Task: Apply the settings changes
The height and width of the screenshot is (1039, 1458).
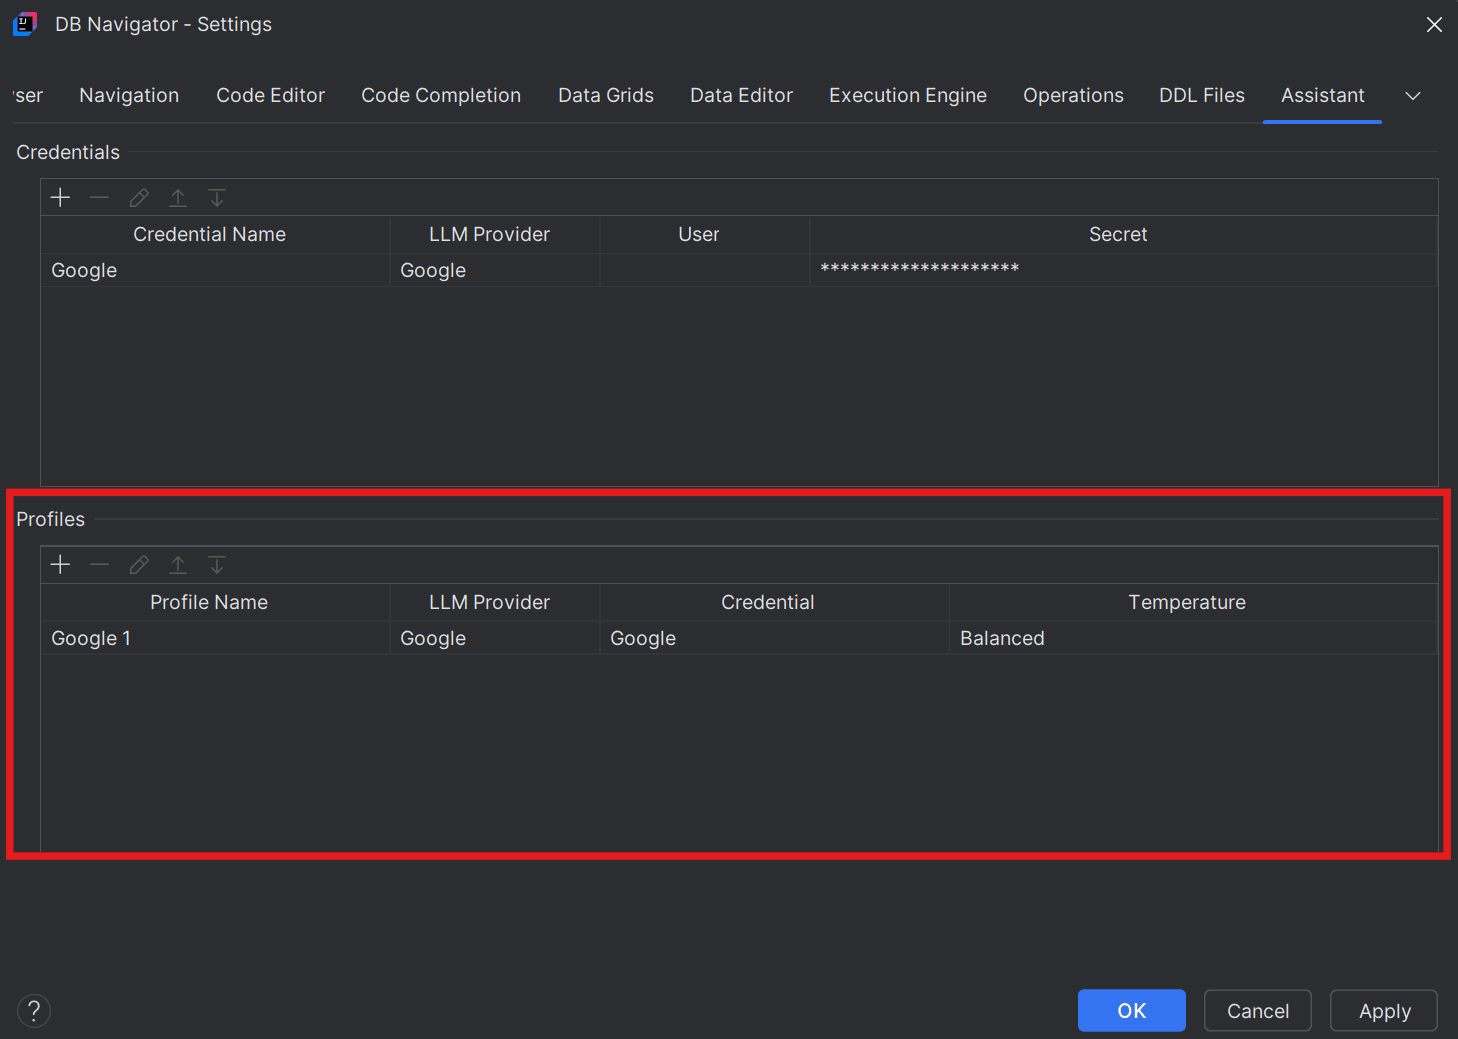Action: point(1384,1011)
